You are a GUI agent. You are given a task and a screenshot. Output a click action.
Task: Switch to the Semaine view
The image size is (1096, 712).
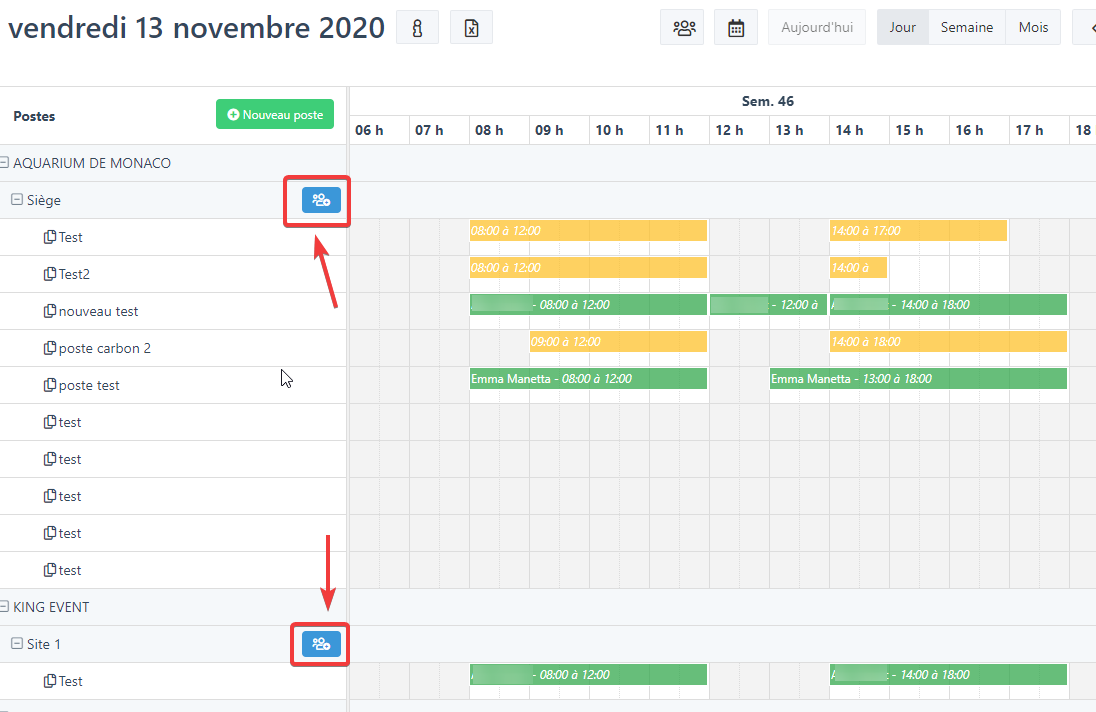(x=966, y=28)
